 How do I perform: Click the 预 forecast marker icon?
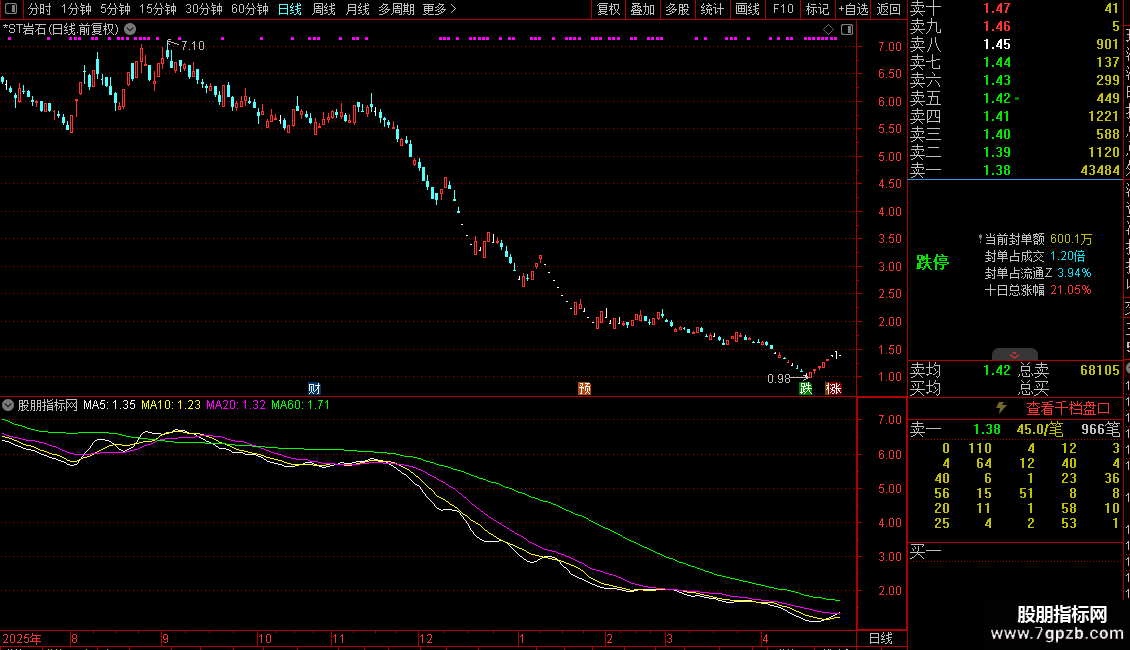584,388
